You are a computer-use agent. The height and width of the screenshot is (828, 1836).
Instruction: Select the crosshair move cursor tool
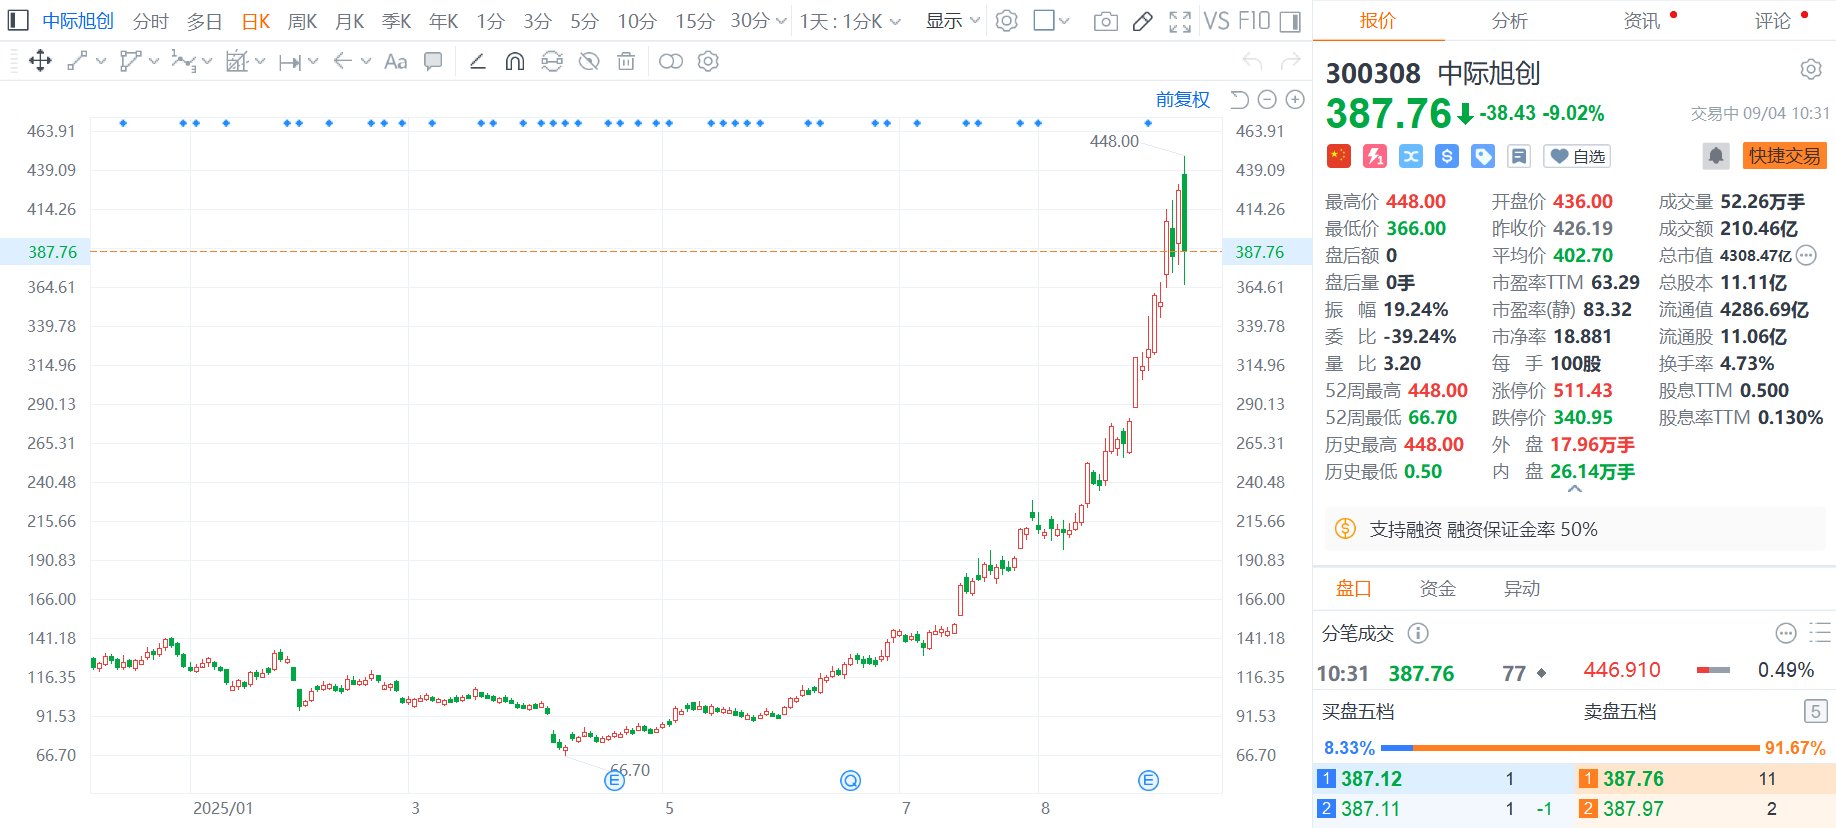(40, 61)
